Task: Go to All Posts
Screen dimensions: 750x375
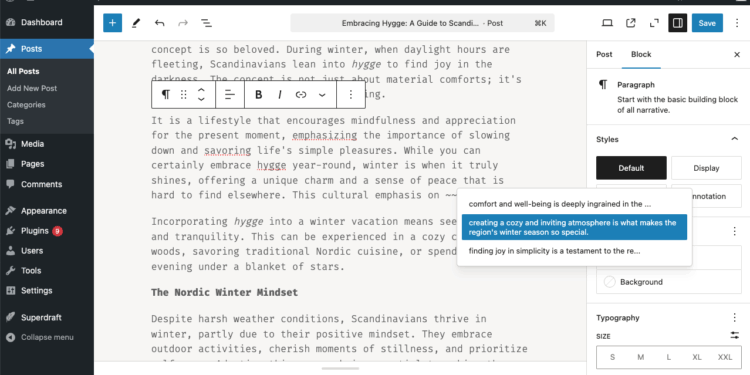Action: [23, 71]
